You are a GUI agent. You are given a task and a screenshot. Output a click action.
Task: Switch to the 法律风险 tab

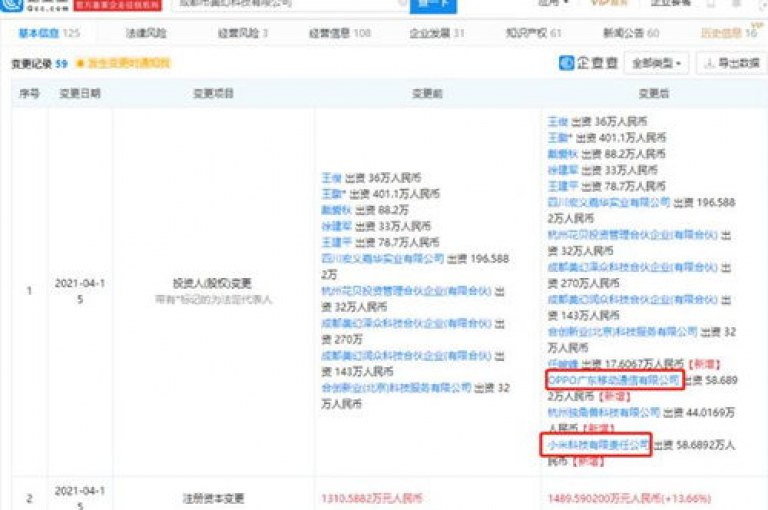click(x=146, y=33)
